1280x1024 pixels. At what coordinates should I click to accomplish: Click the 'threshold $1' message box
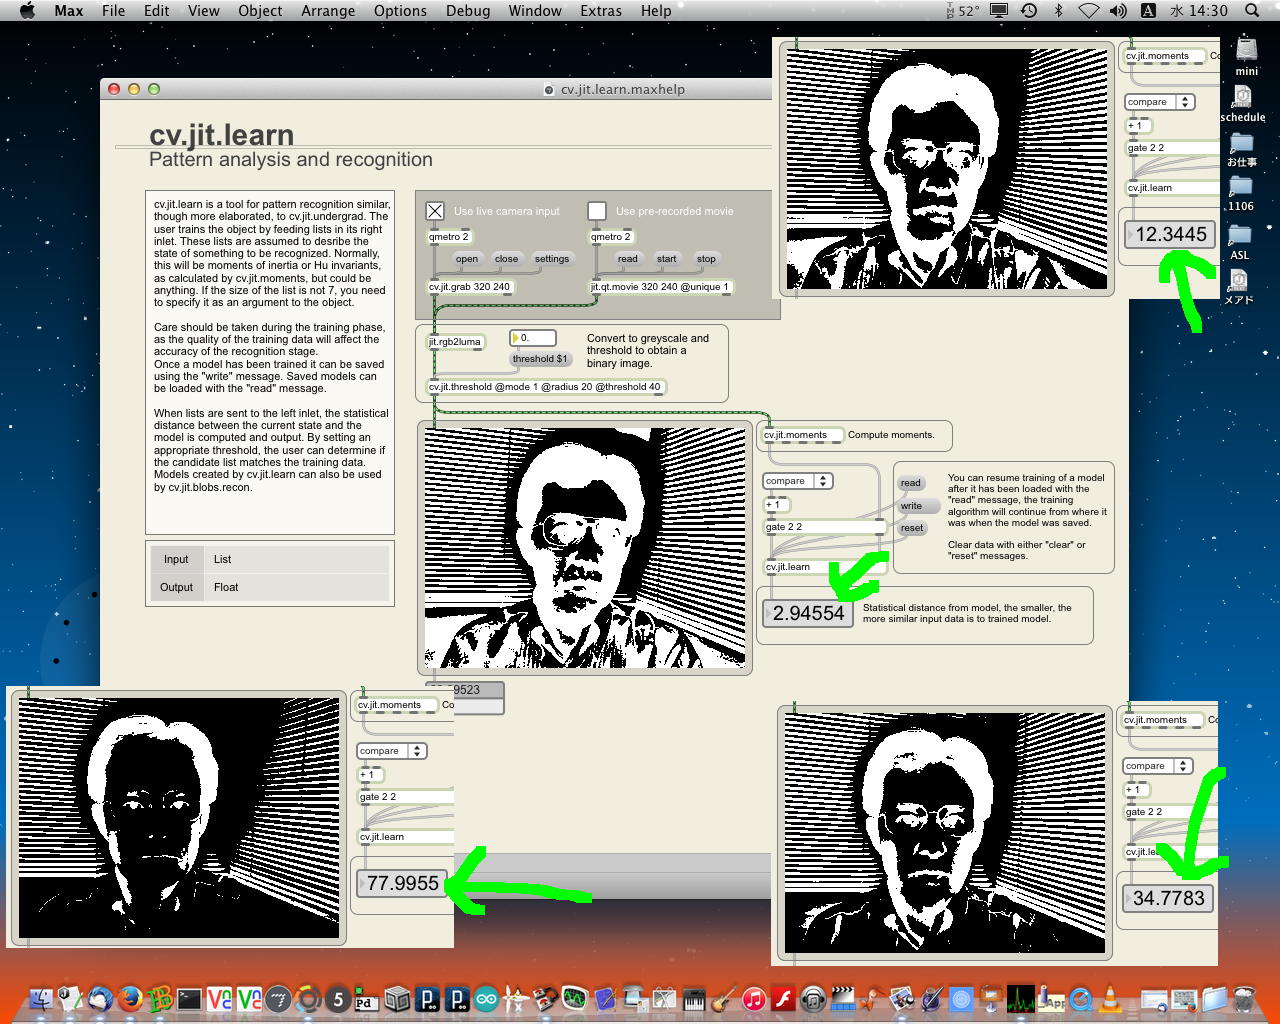(540, 359)
